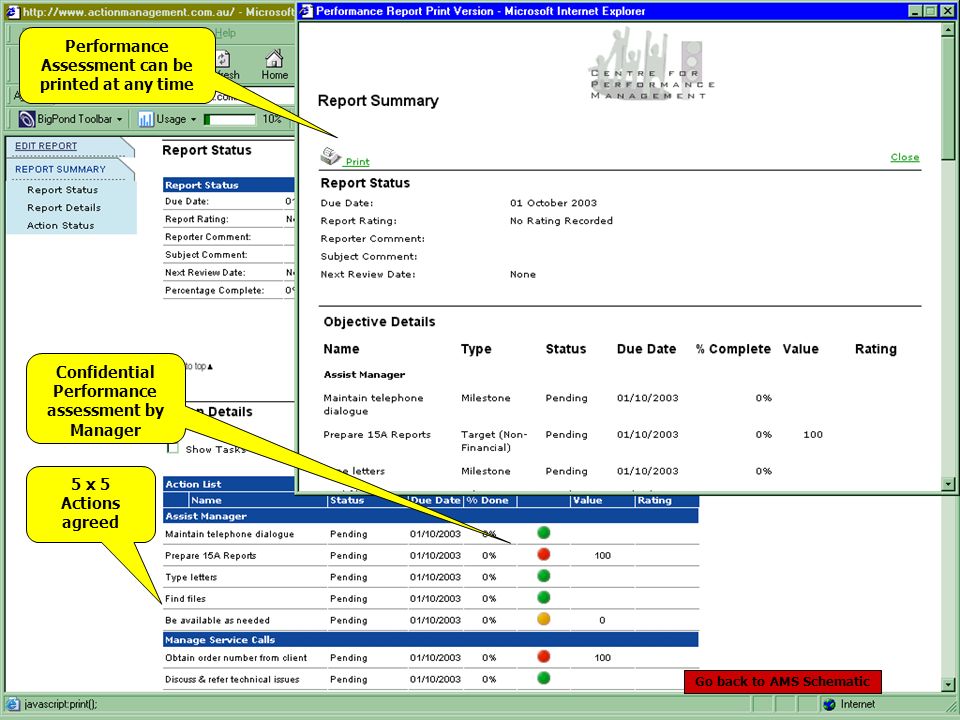Toggle the Show Tasks checkbox

173,449
